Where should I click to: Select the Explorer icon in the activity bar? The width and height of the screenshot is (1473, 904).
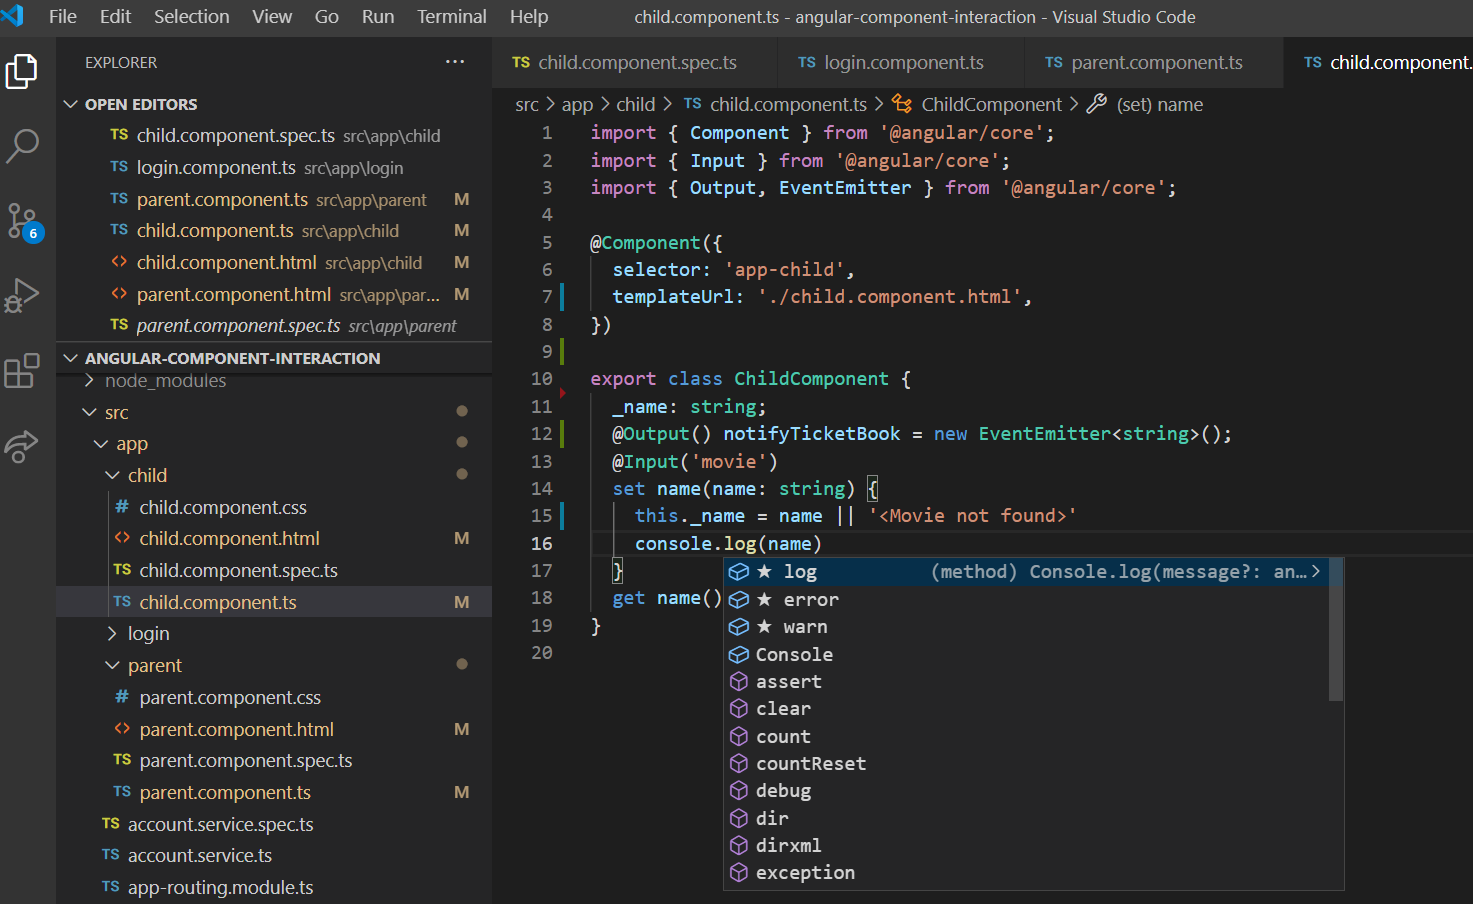24,71
